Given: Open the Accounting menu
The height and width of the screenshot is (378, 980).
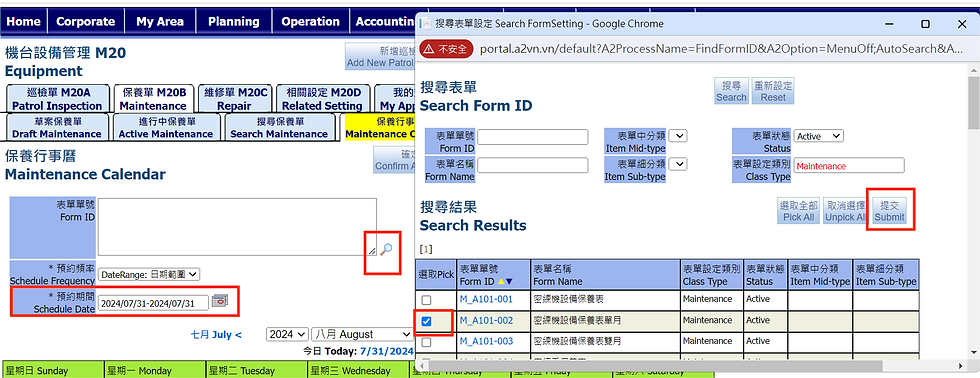Looking at the screenshot, I should pos(382,21).
